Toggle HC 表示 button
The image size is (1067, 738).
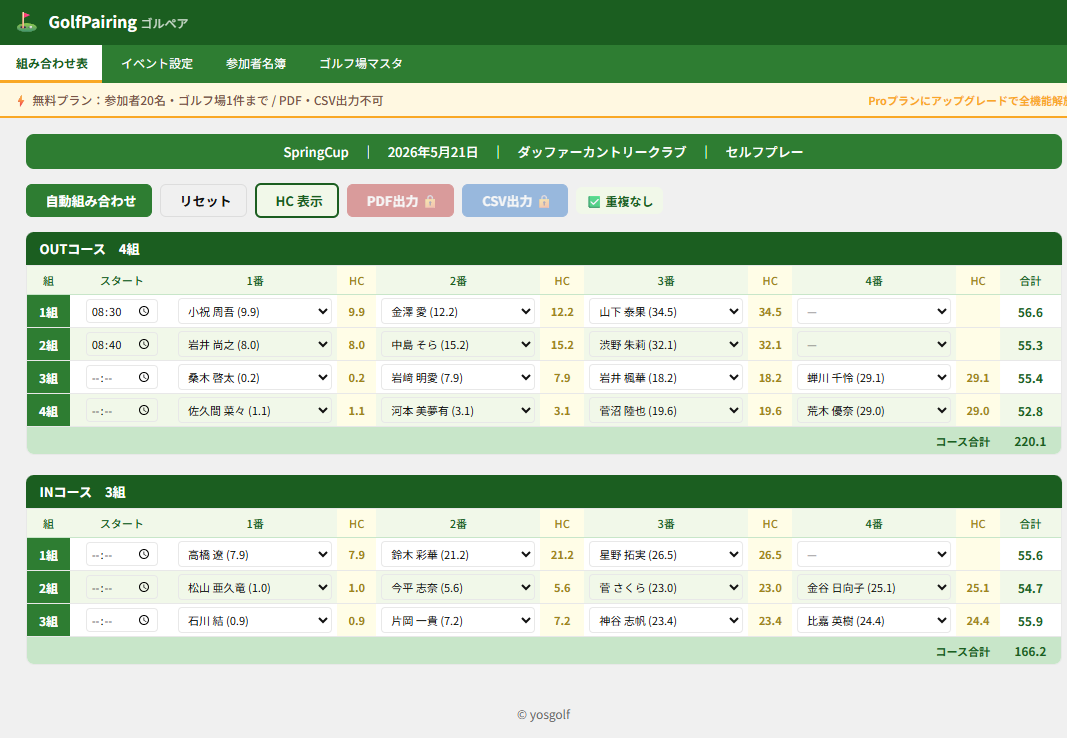point(297,201)
